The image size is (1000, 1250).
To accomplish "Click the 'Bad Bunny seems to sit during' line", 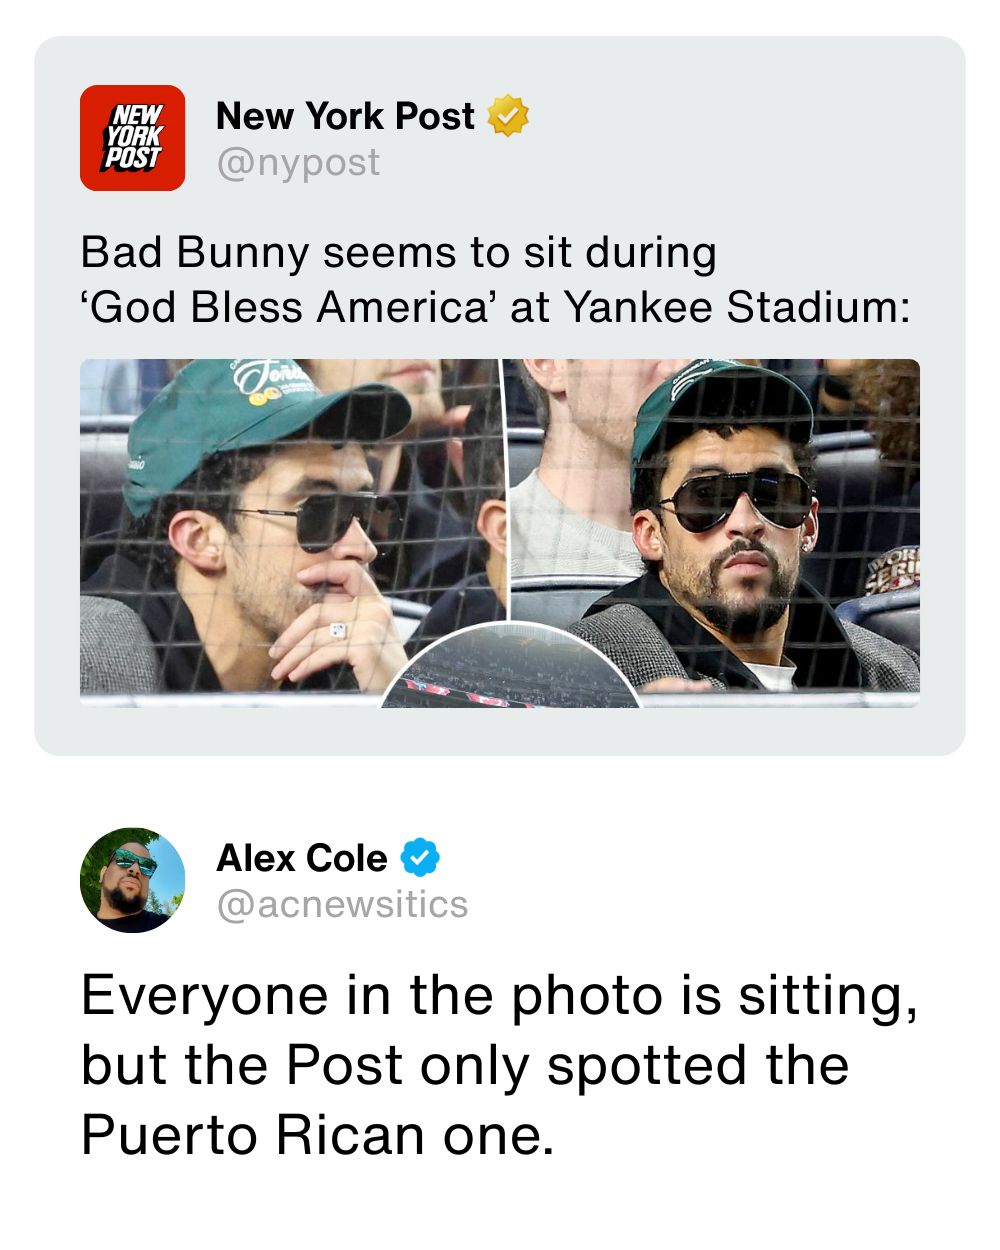I will pos(398,252).
